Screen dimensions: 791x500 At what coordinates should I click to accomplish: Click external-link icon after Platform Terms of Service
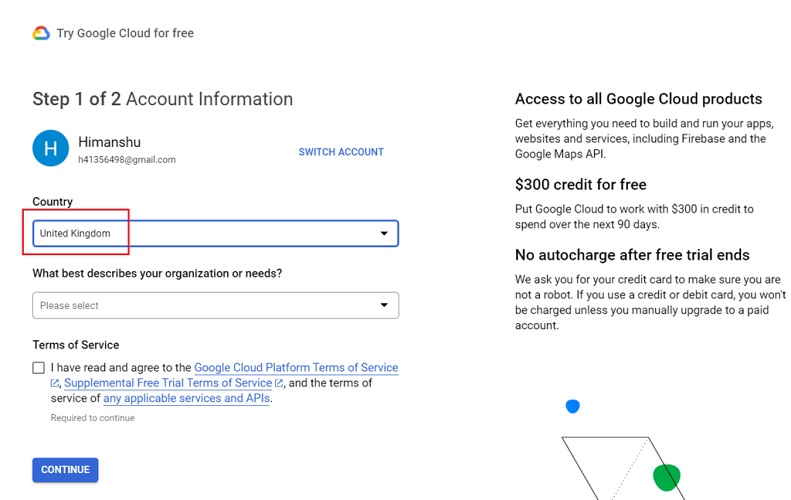[x=55, y=383]
